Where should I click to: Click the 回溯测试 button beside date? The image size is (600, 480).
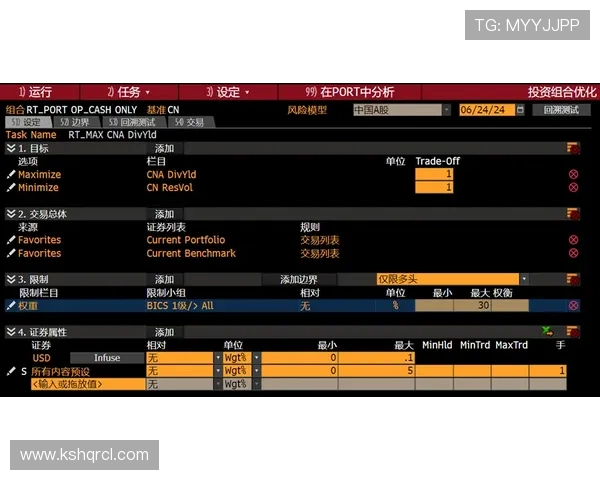pos(561,110)
